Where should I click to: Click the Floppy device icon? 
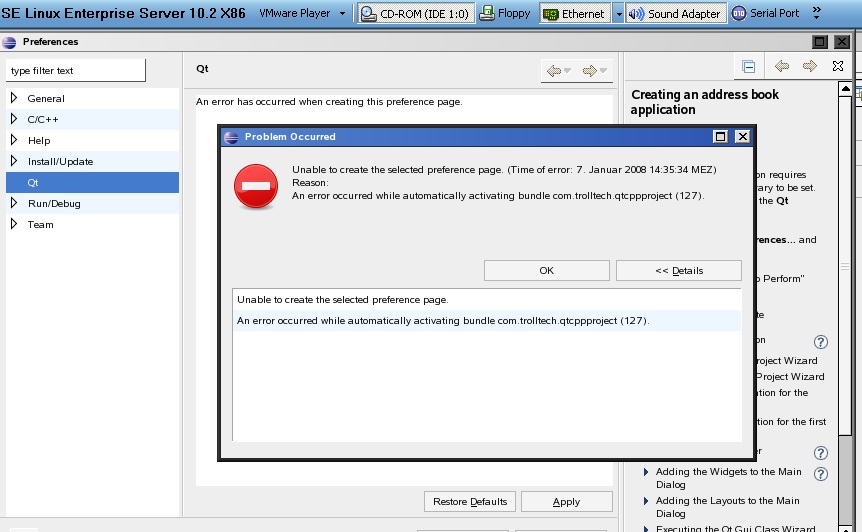tap(487, 13)
